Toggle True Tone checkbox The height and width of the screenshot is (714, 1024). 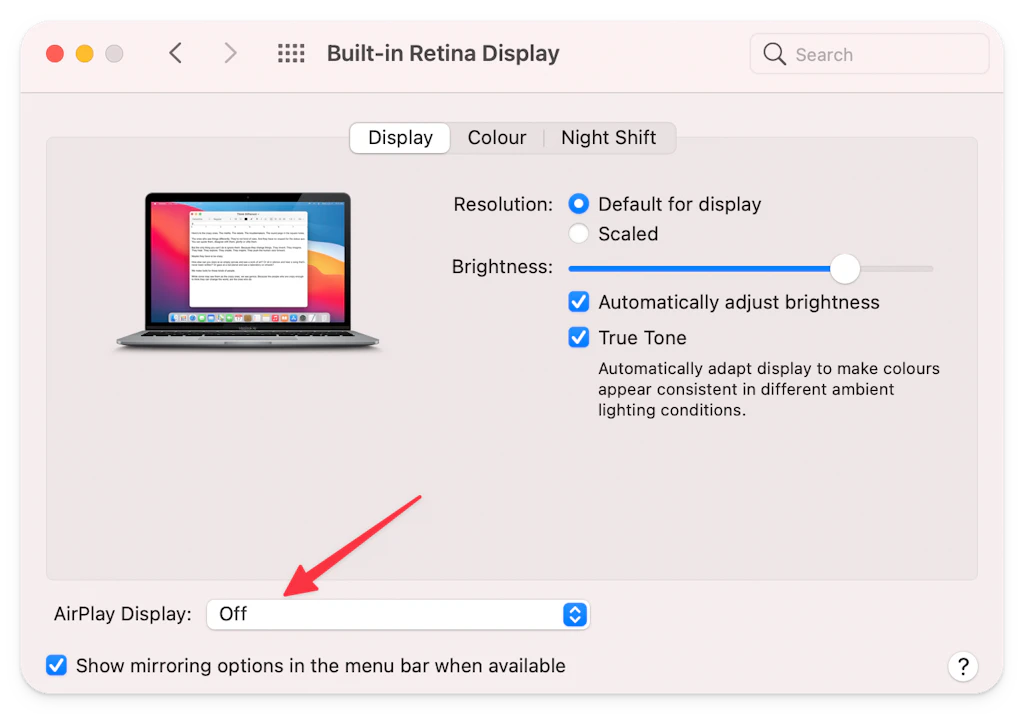[579, 337]
